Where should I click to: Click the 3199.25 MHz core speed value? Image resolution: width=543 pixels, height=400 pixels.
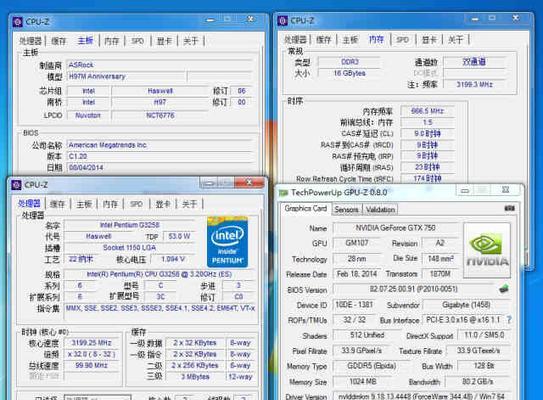91,343
